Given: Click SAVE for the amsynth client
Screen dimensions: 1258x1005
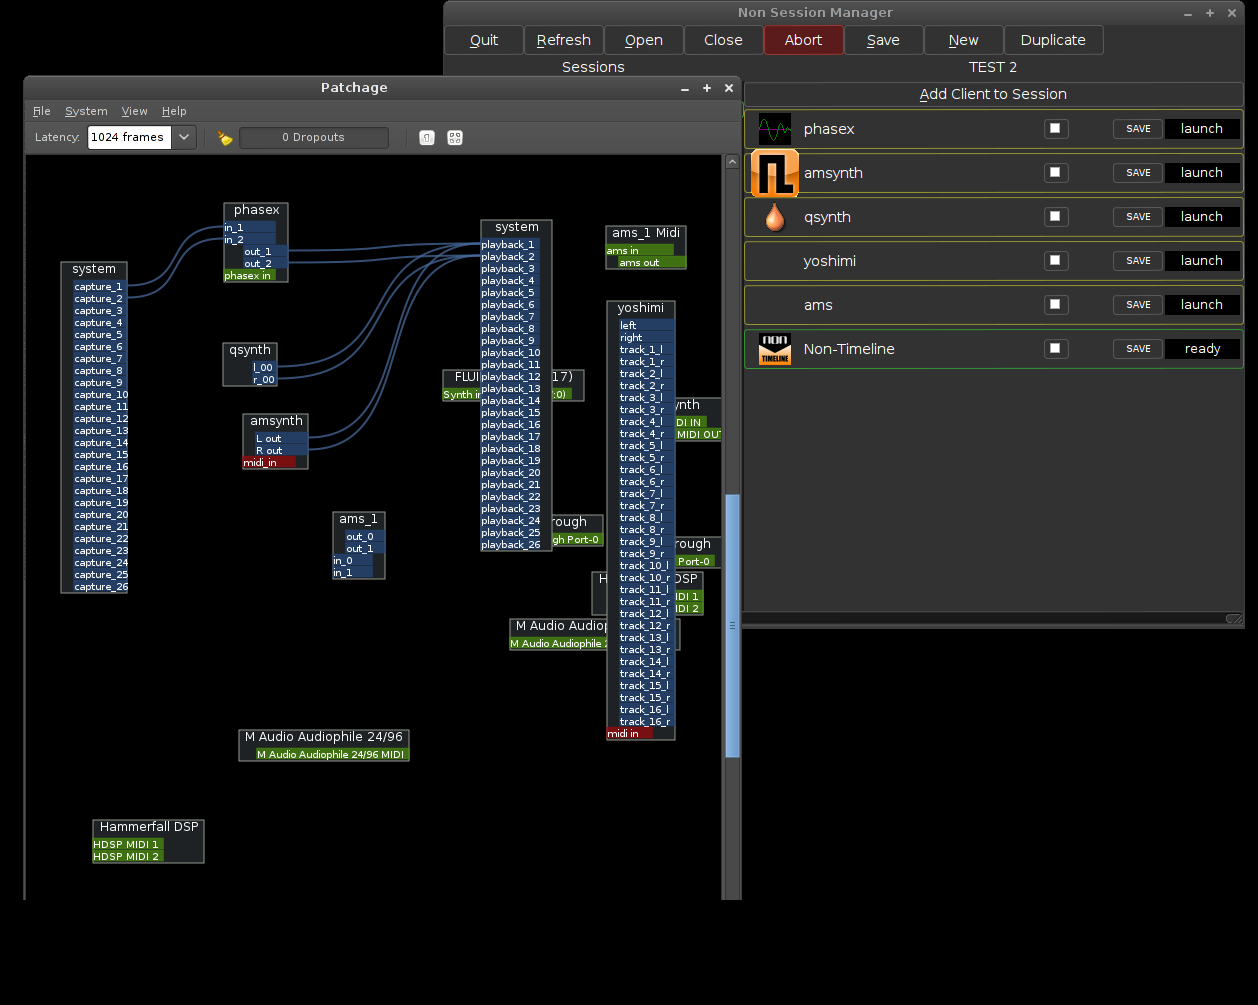Looking at the screenshot, I should pos(1138,173).
